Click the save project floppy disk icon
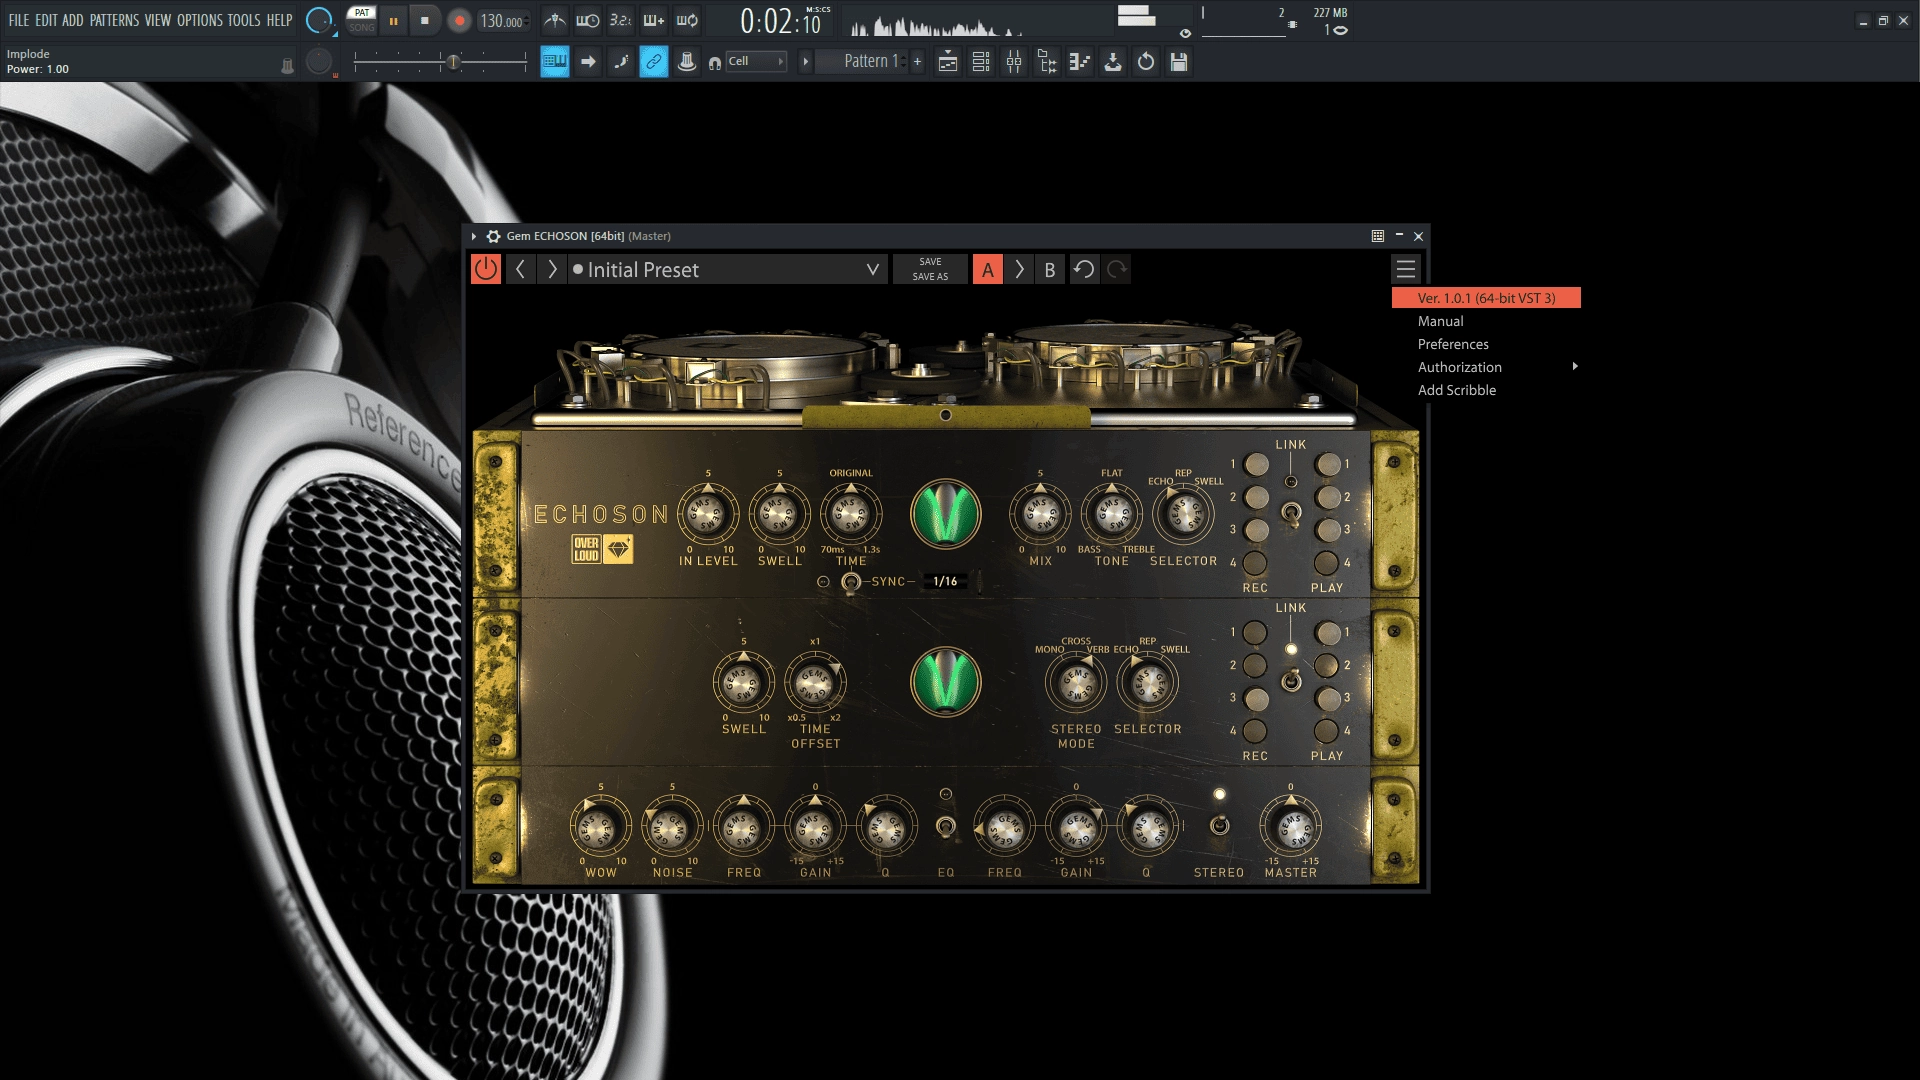1920x1080 pixels. pyautogui.click(x=1179, y=62)
